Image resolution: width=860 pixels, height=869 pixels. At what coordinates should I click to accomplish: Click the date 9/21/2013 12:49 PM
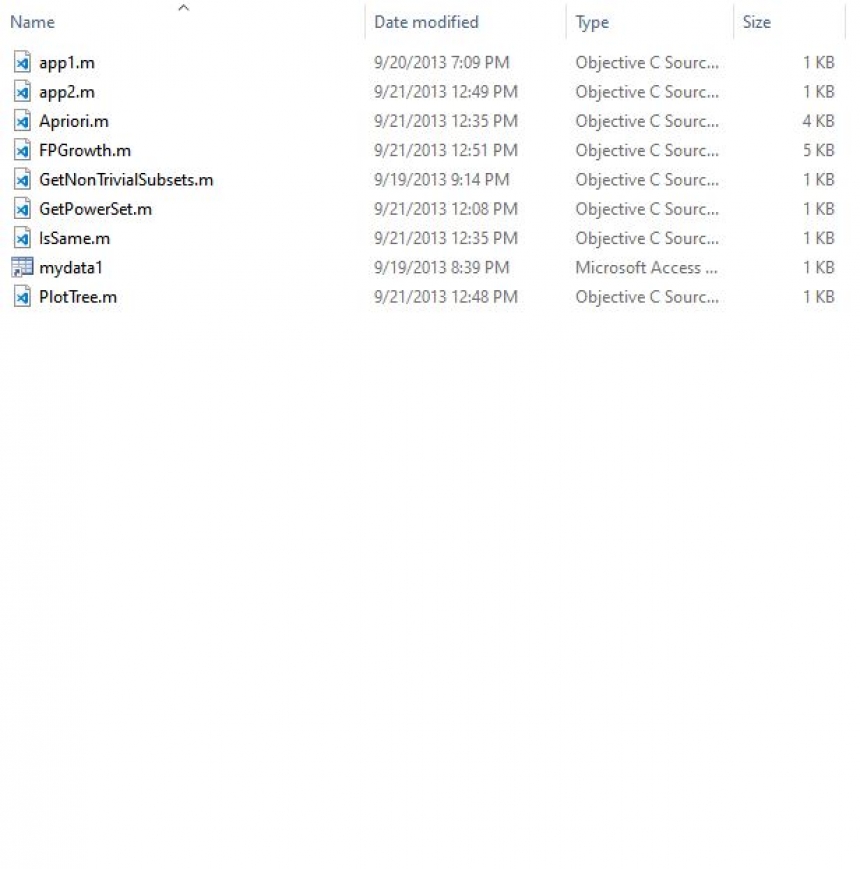(446, 91)
